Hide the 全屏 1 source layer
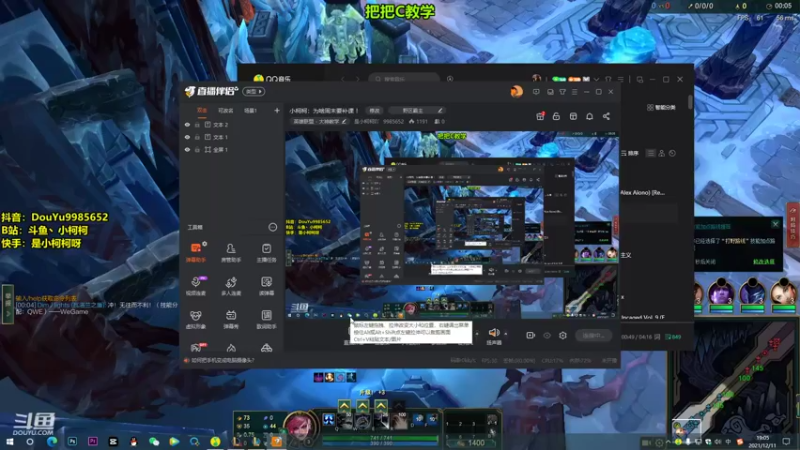Screen dimensions: 800x450 [x=187, y=149]
